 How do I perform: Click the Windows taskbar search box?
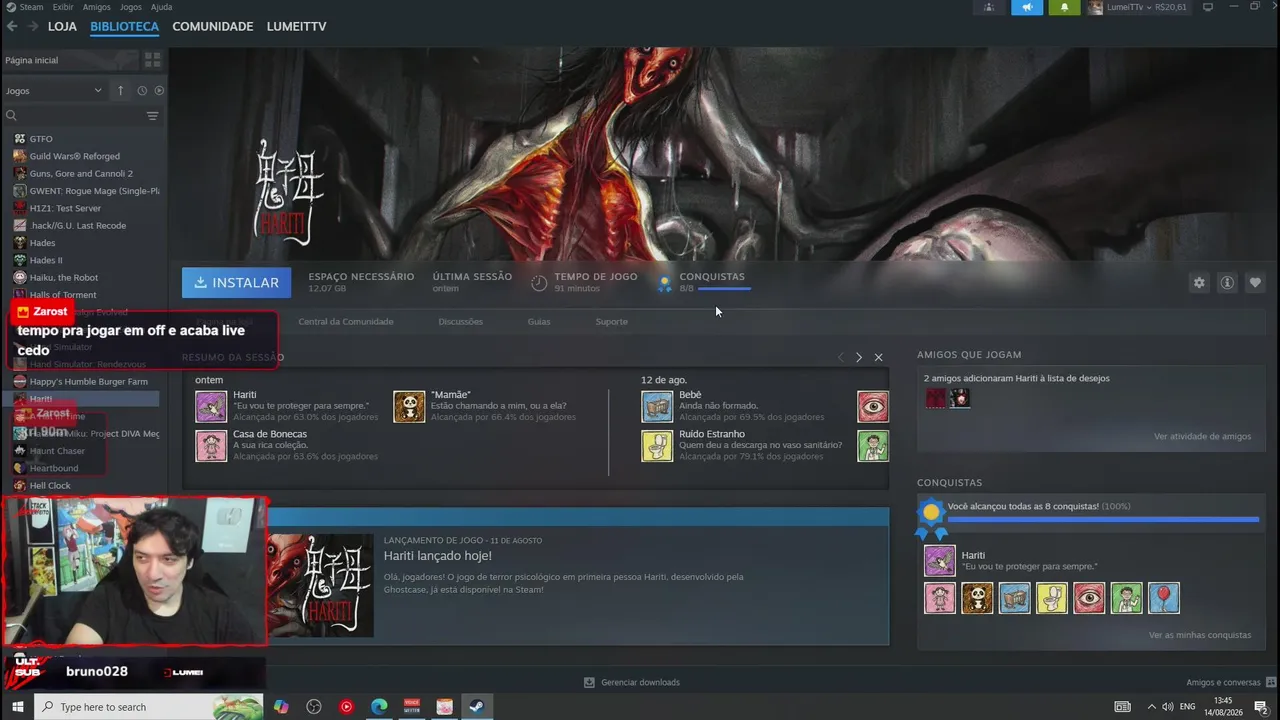point(149,707)
